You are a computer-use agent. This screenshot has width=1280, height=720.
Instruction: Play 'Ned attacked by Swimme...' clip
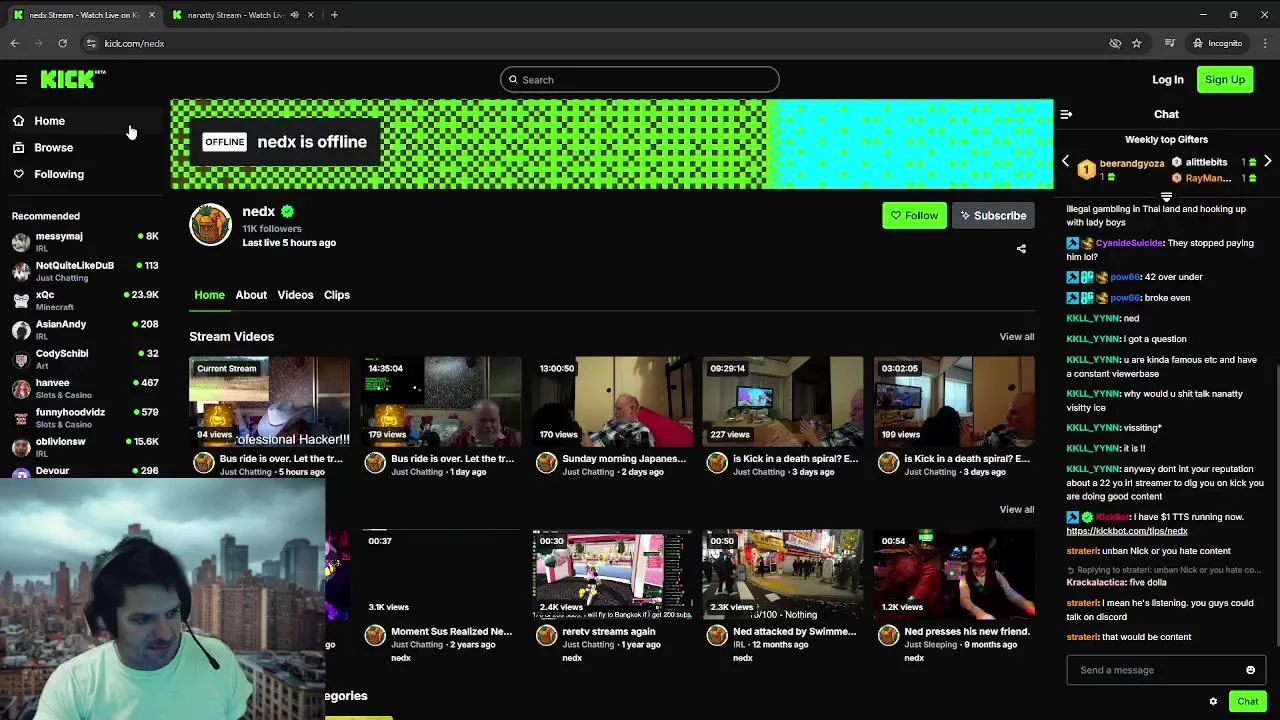783,575
